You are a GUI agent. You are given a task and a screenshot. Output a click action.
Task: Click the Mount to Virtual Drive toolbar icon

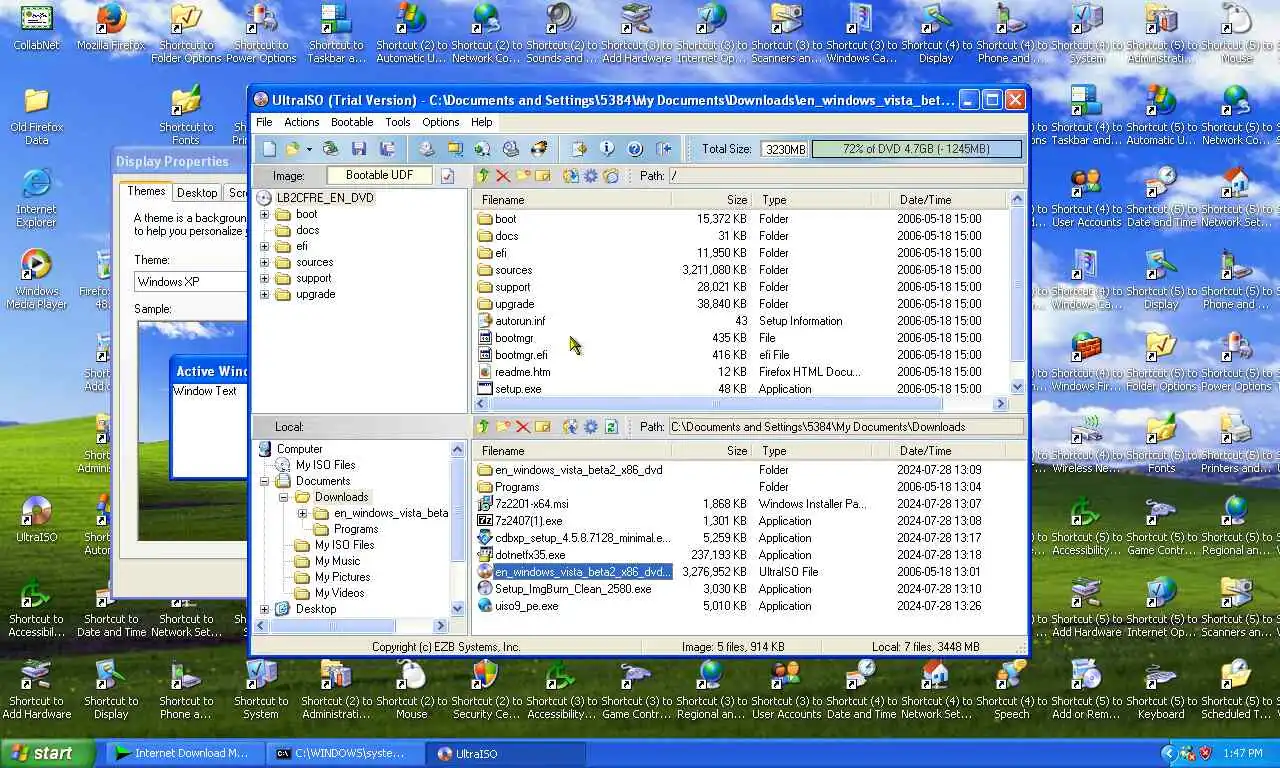point(511,149)
